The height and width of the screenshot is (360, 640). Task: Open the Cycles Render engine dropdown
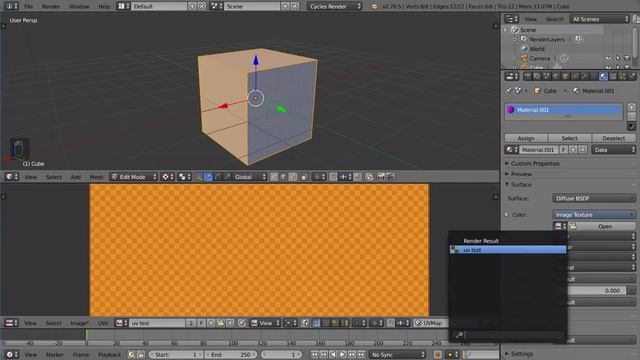coord(335,6)
